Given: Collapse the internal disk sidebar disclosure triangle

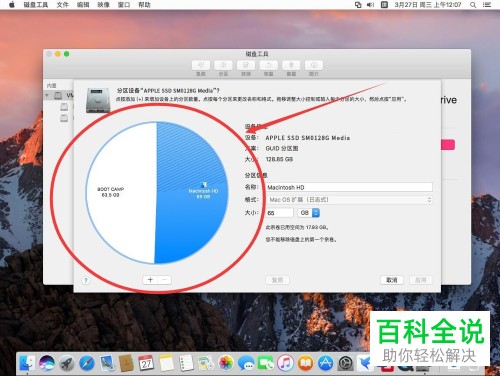Looking at the screenshot, I should coord(47,96).
